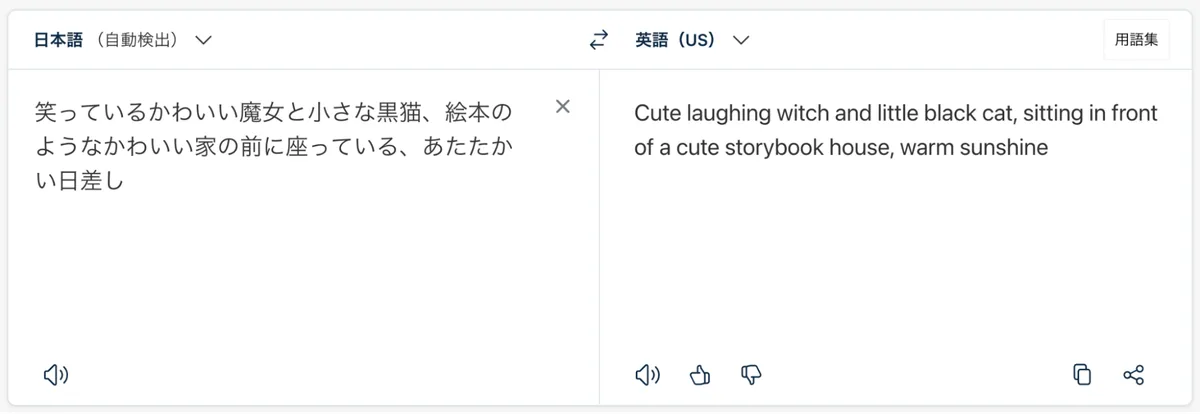
Task: Copy the translated English text
Action: (1081, 375)
